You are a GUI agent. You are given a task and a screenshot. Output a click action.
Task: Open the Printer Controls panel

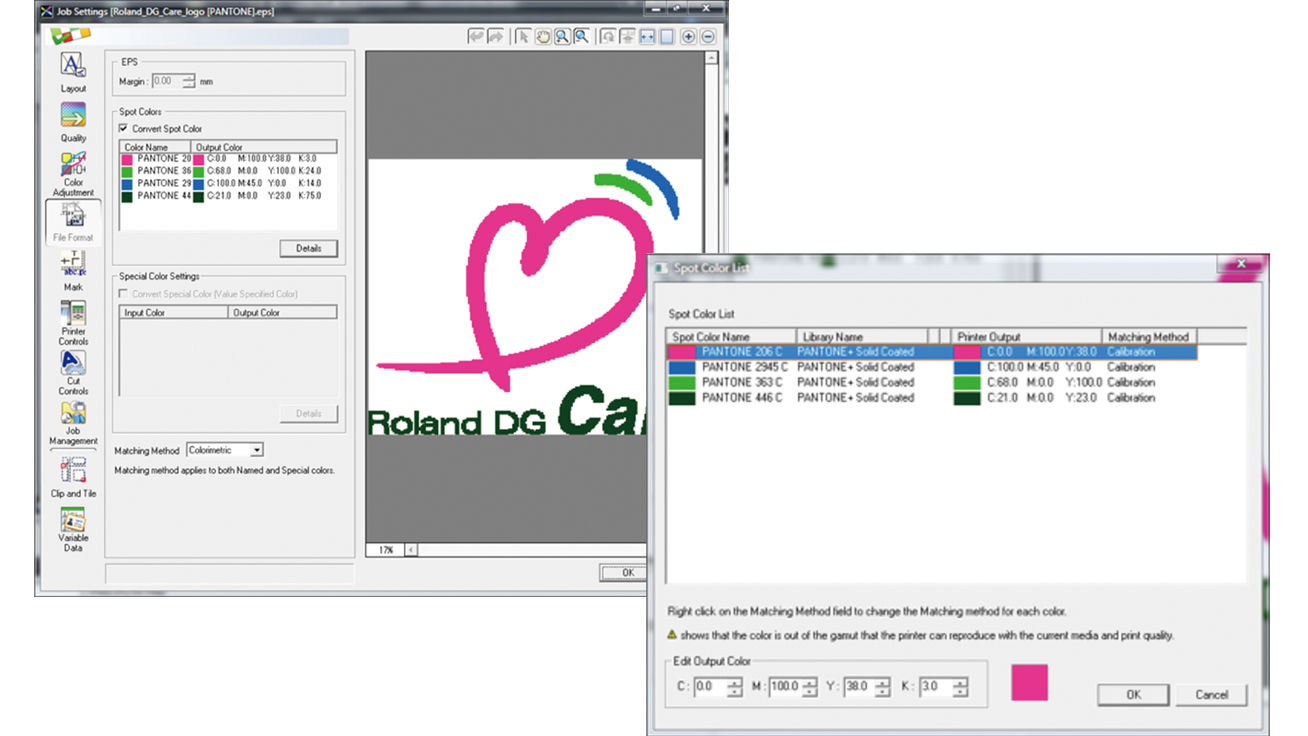tap(73, 319)
